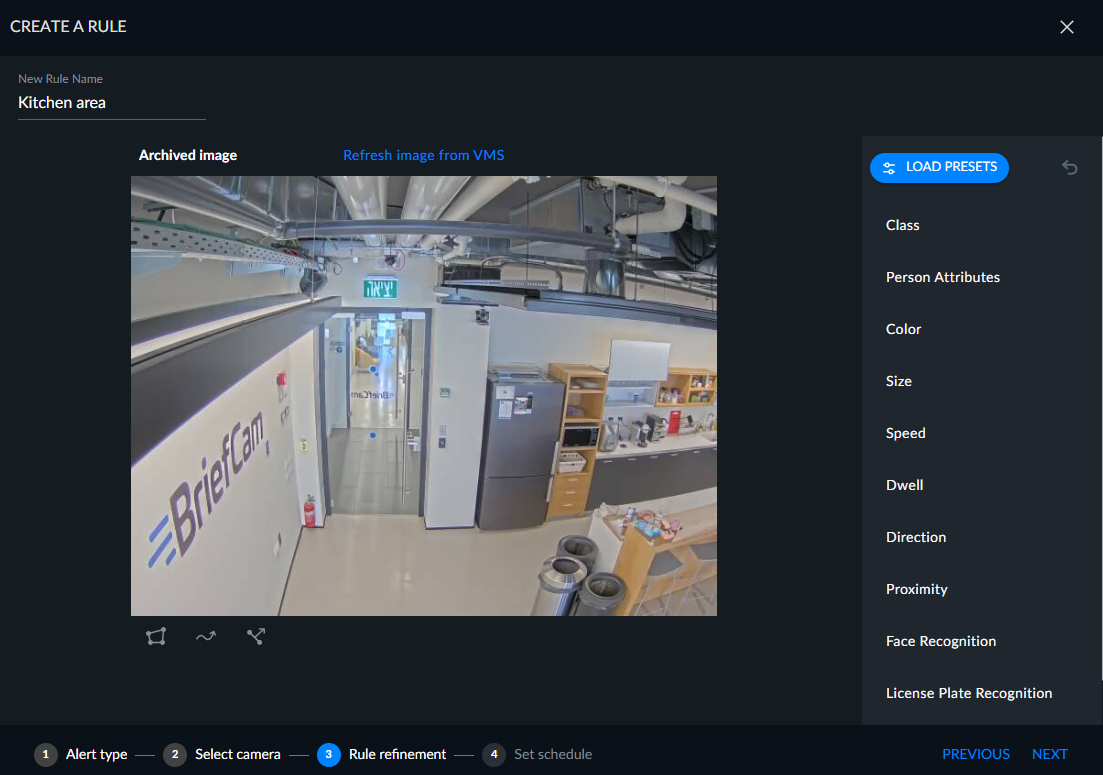1103x775 pixels.
Task: Select the multi-point line crossing tool
Action: tap(256, 636)
